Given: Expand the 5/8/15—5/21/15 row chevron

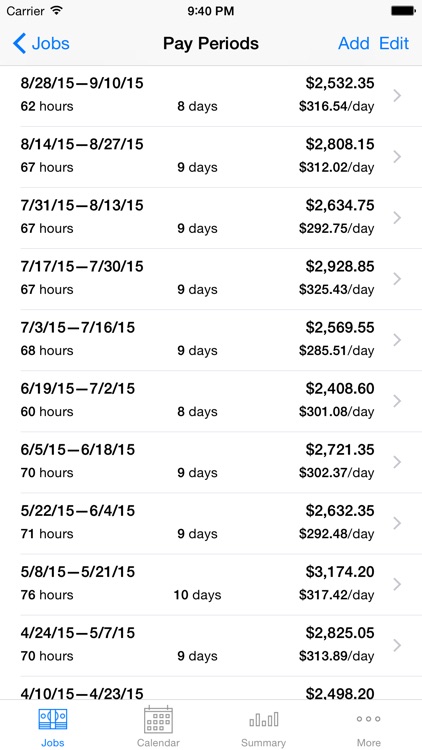Looking at the screenshot, I should point(397,584).
